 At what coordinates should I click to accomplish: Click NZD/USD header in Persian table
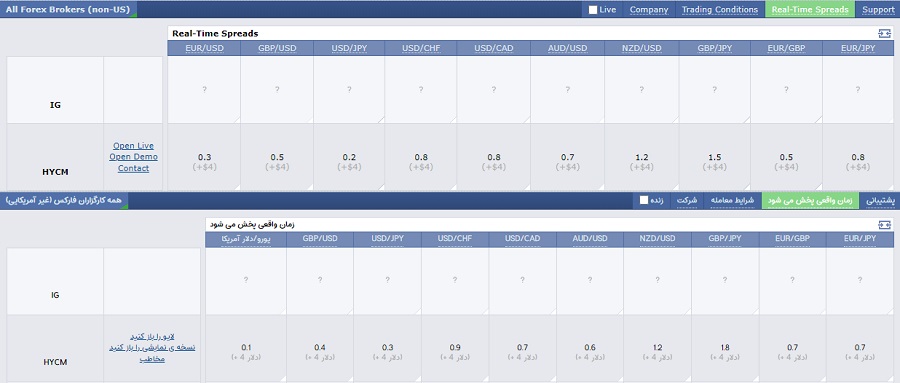click(658, 239)
